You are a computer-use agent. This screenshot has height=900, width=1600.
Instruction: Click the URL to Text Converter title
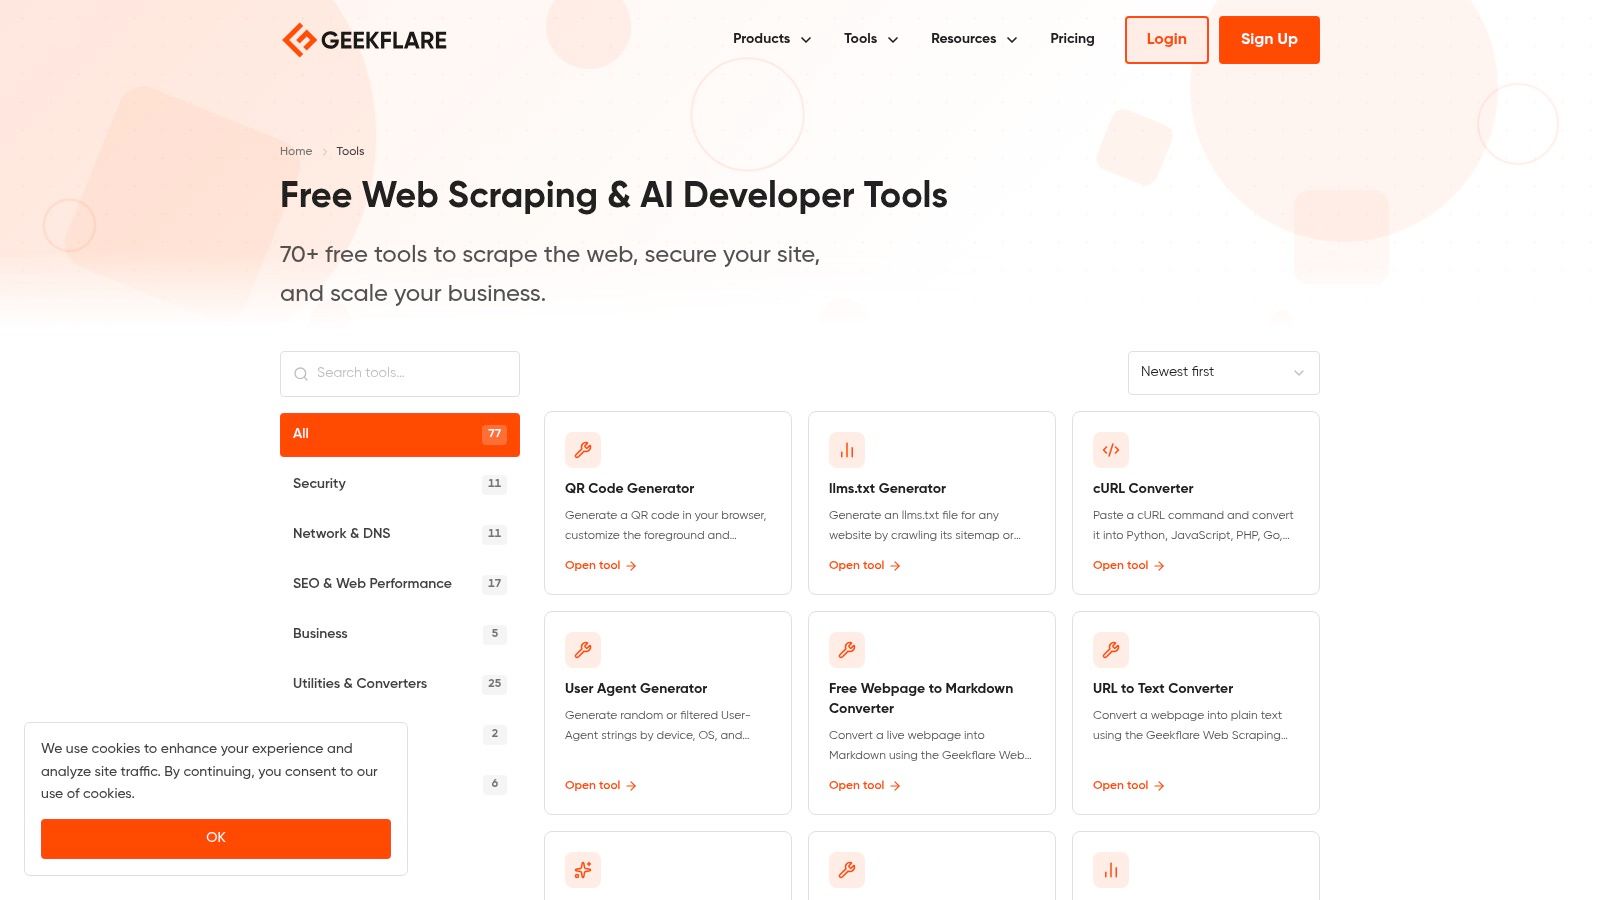pos(1163,689)
